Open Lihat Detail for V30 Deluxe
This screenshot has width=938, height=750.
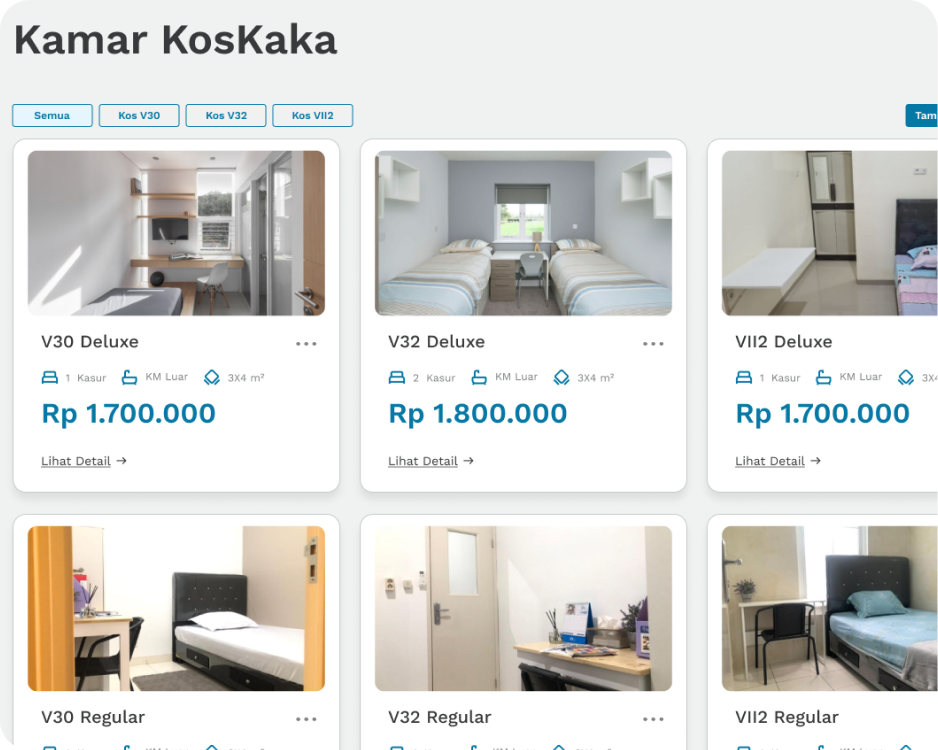tap(84, 461)
